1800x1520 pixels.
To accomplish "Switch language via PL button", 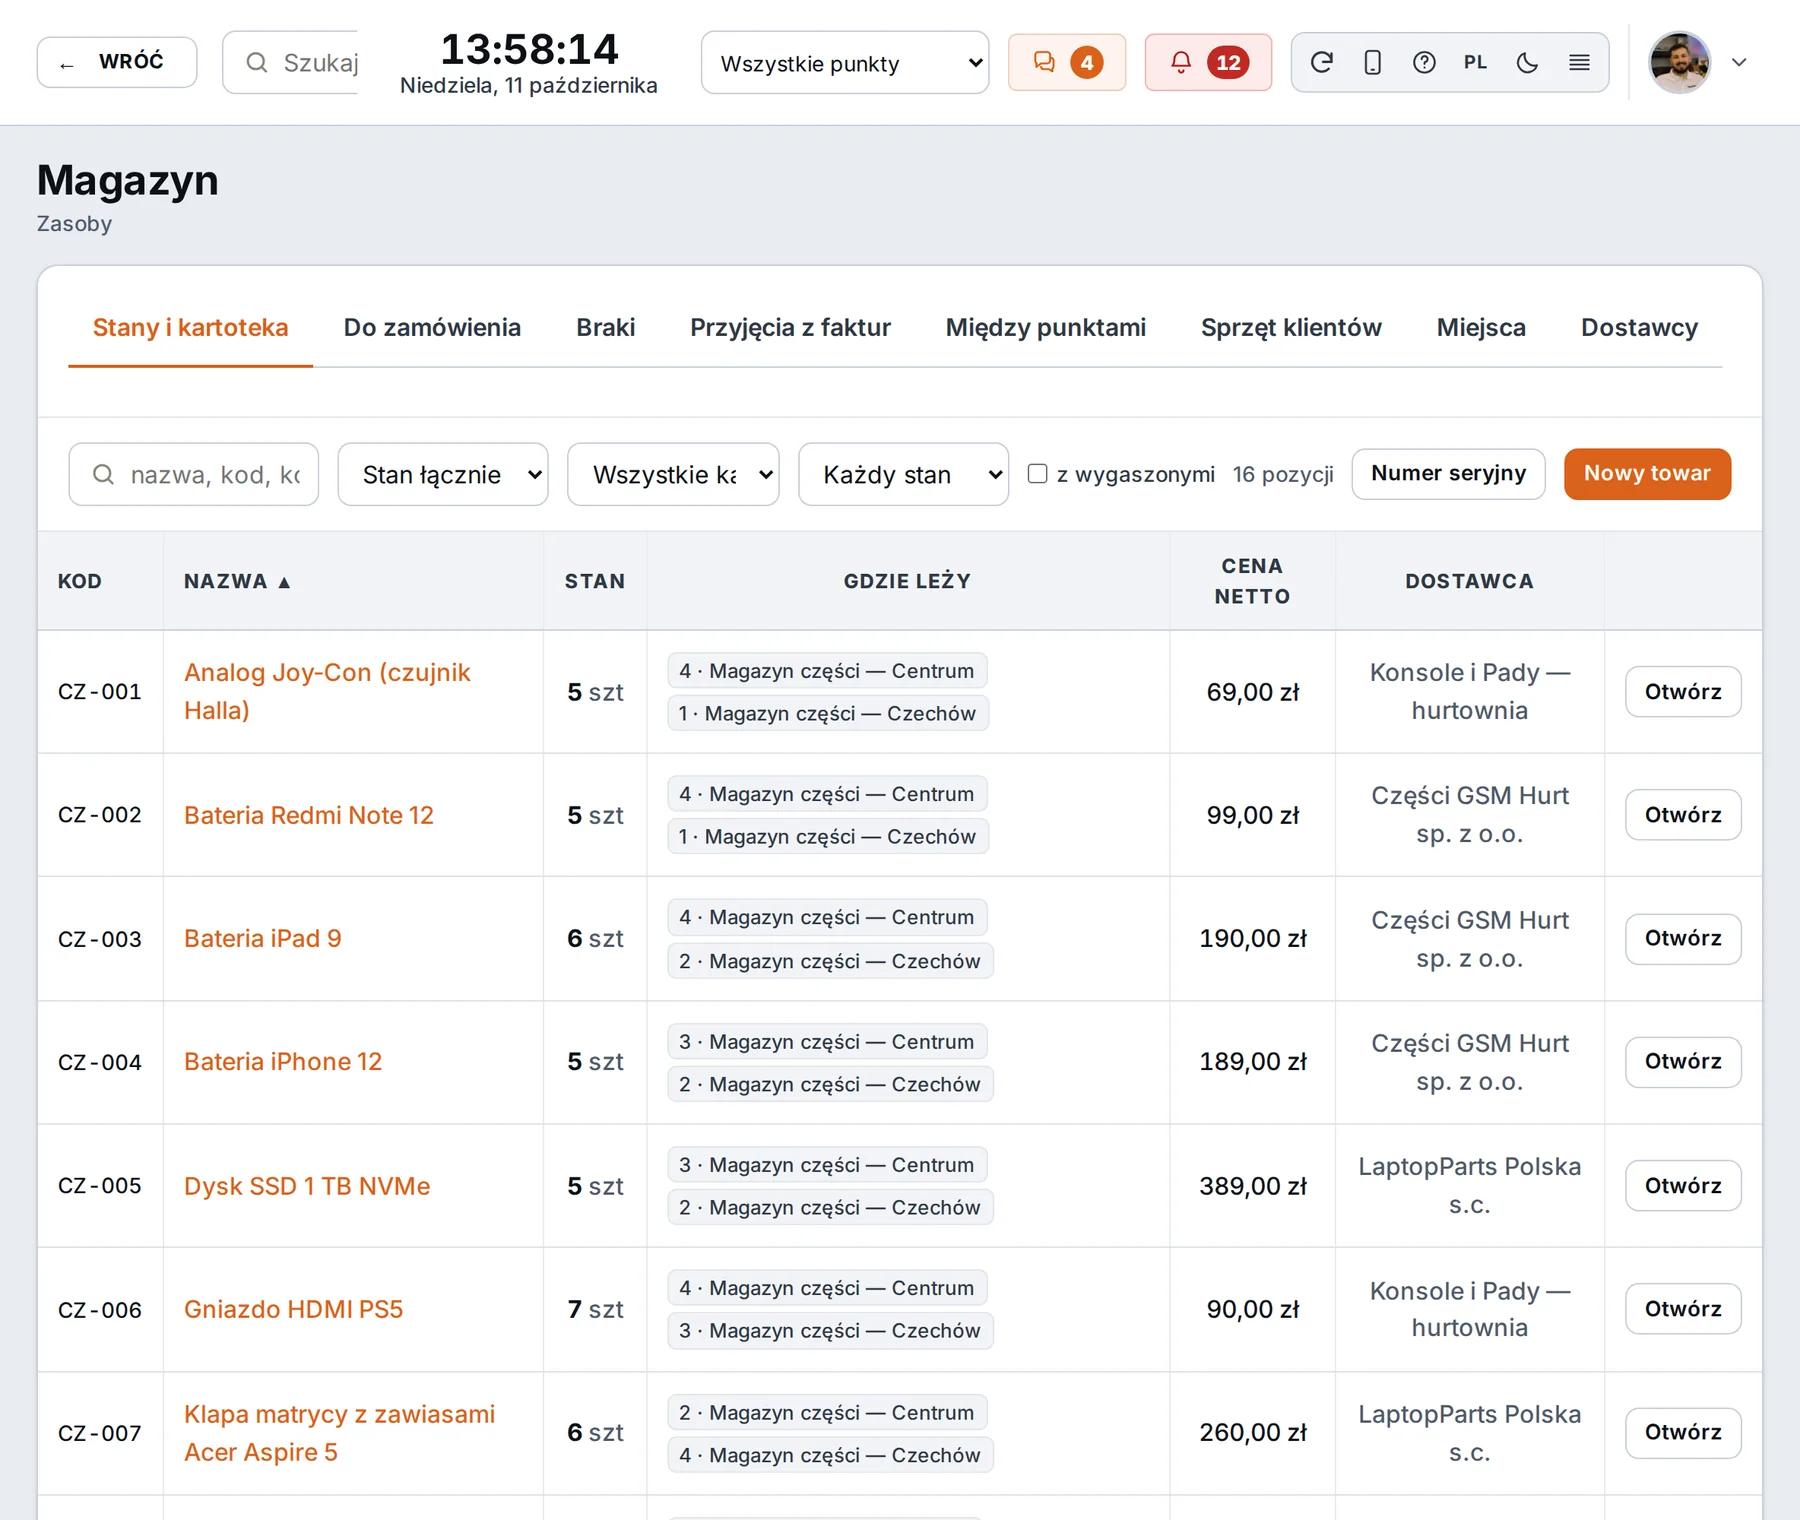I will [x=1475, y=62].
